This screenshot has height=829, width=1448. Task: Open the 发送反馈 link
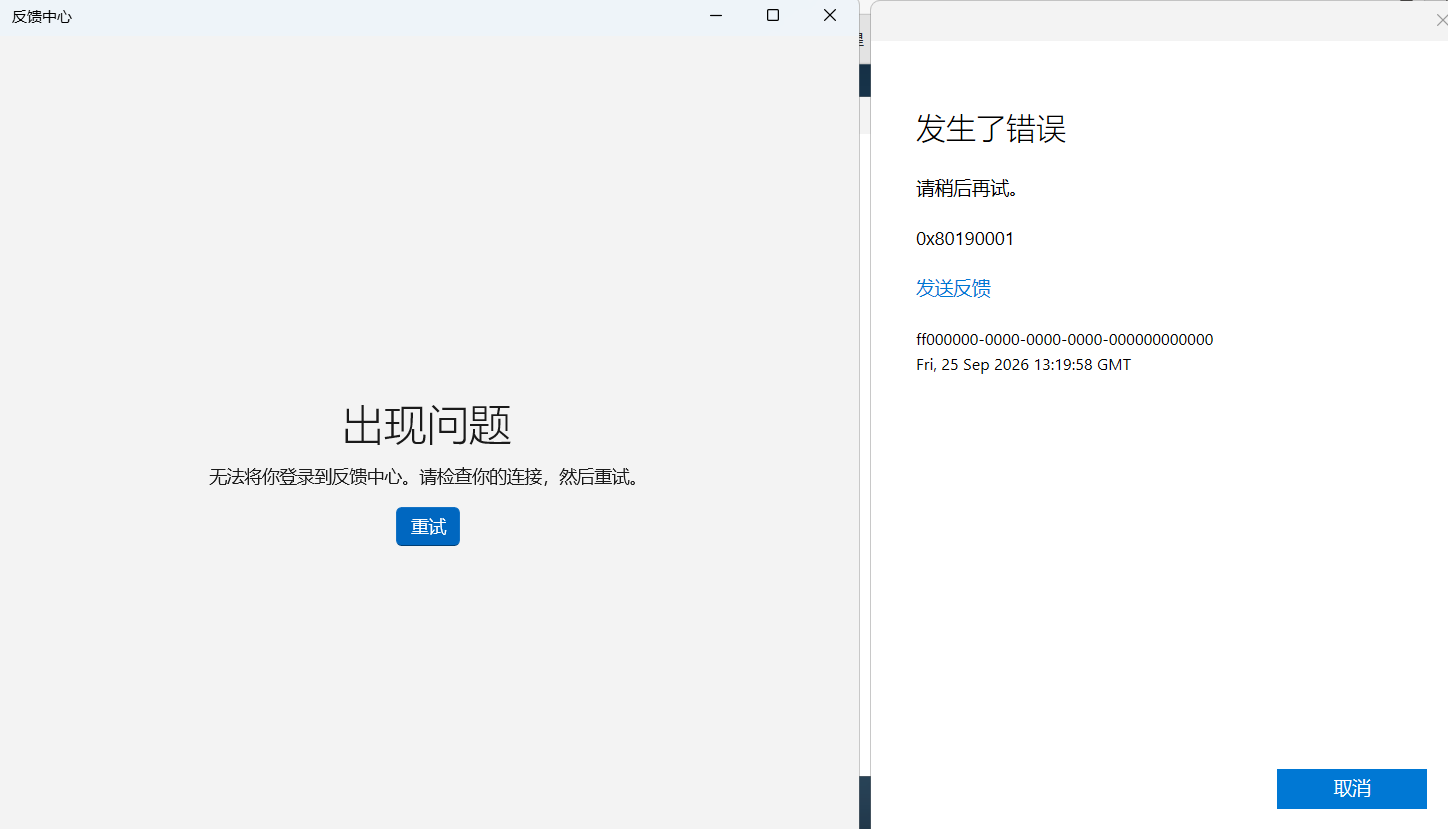[x=953, y=289]
